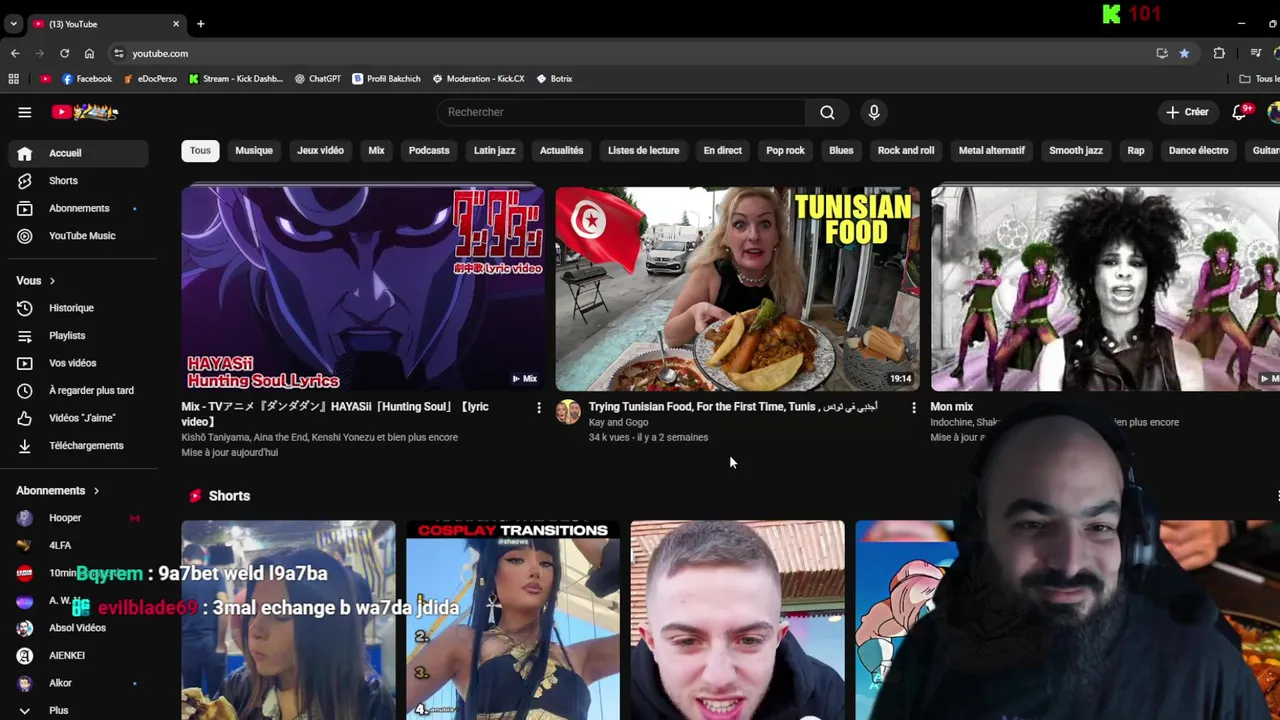Image resolution: width=1280 pixels, height=720 pixels.
Task: Open Playlists in the sidebar
Action: tap(79, 335)
